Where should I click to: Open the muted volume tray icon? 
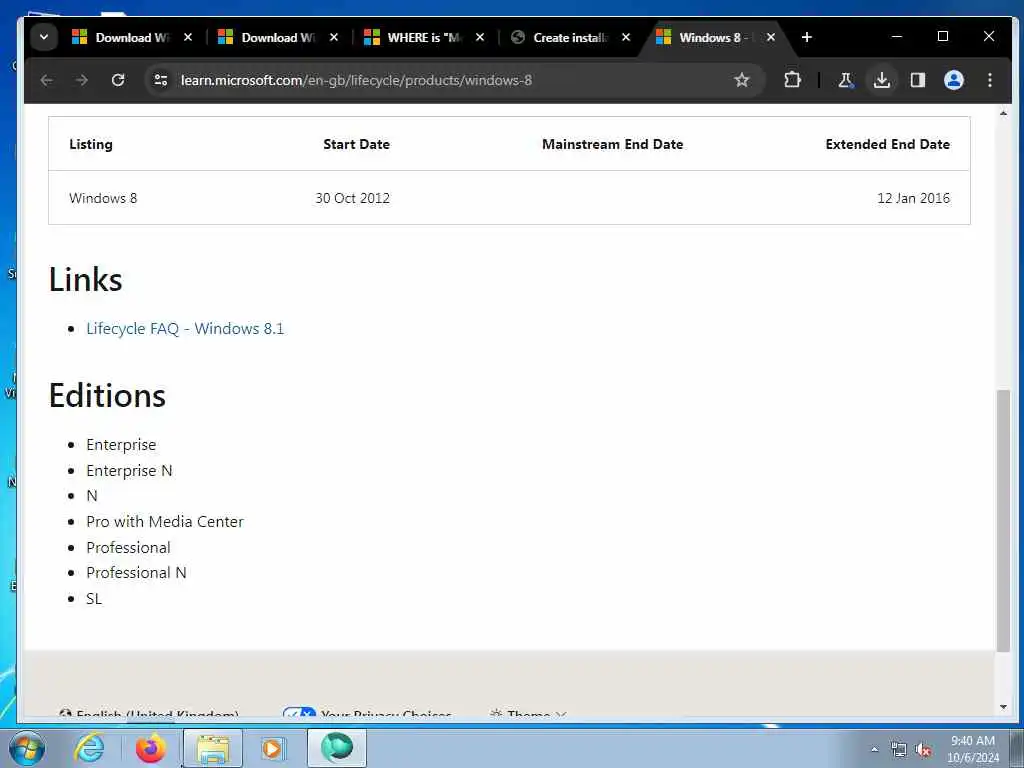click(923, 750)
